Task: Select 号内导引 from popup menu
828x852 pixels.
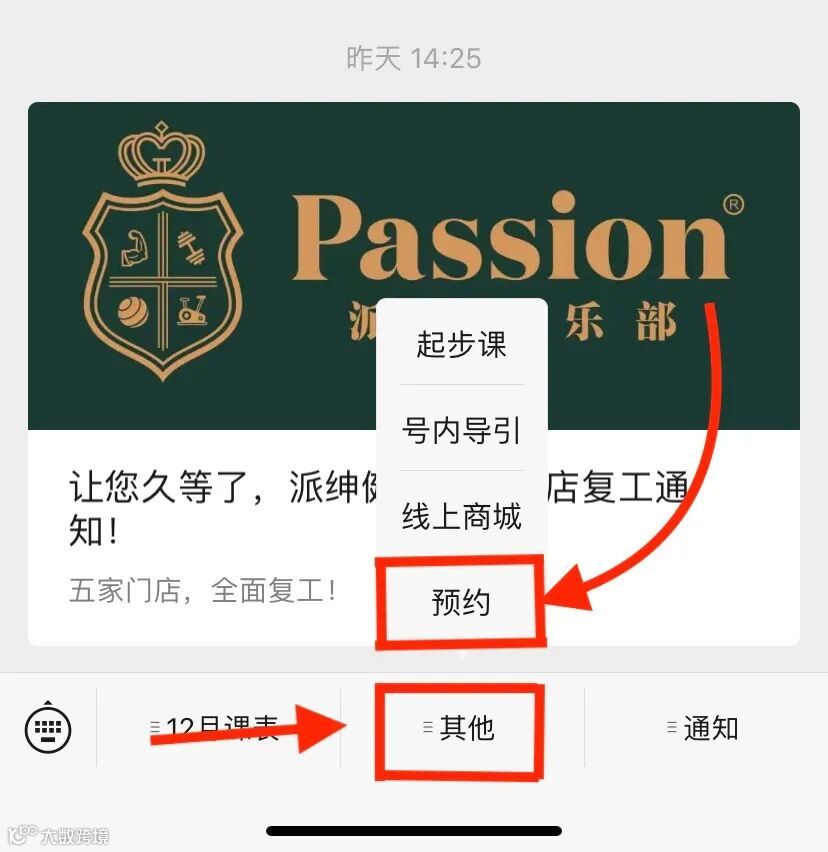Action: [x=461, y=430]
